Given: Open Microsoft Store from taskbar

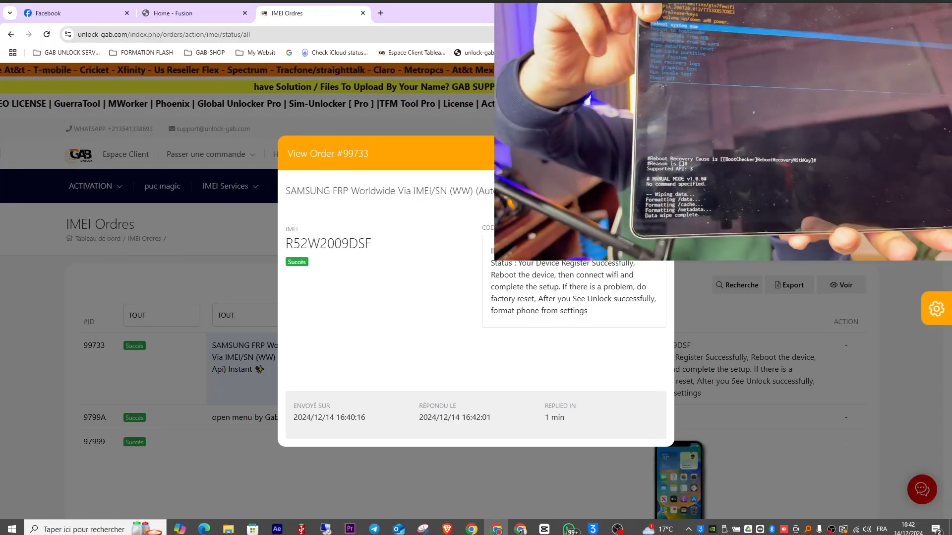Looking at the screenshot, I should [253, 529].
